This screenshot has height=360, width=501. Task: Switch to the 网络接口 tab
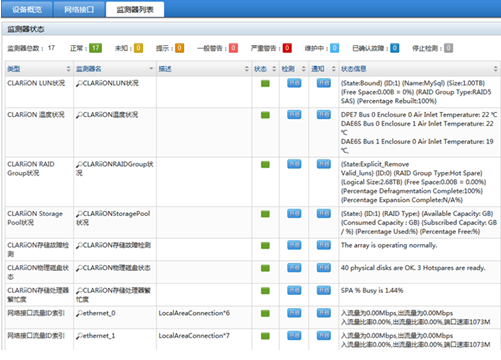coord(79,9)
